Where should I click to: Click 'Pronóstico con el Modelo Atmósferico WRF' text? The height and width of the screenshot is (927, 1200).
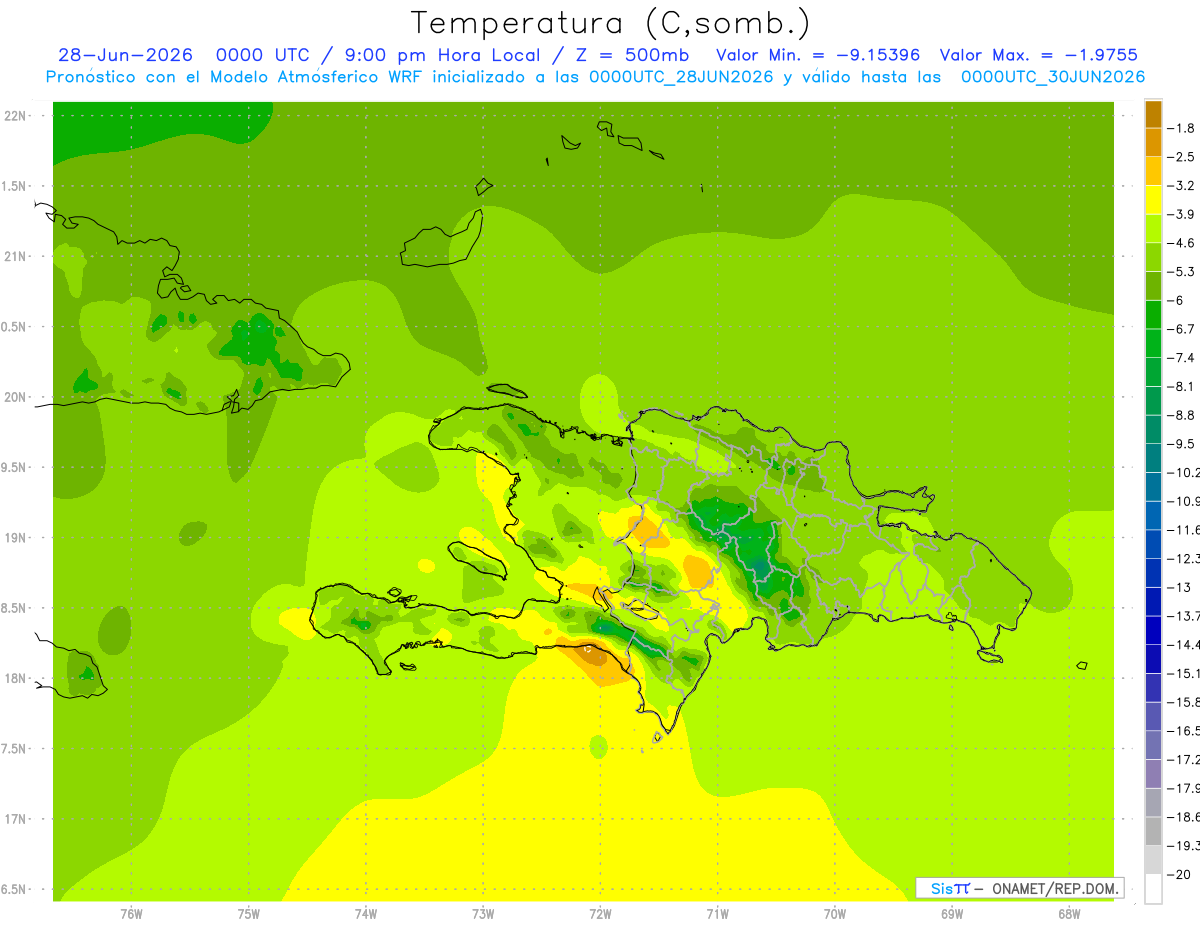235,77
